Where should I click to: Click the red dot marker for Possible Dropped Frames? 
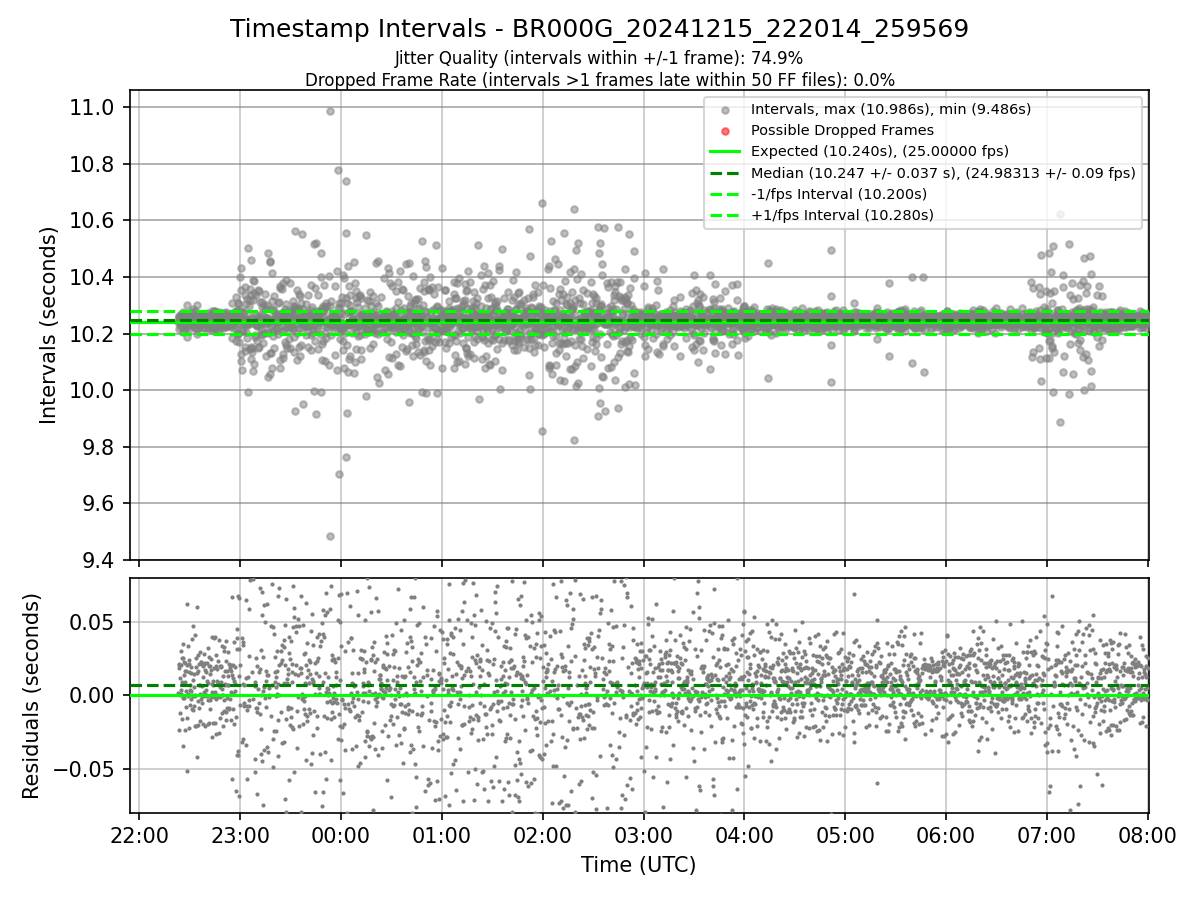tap(725, 130)
